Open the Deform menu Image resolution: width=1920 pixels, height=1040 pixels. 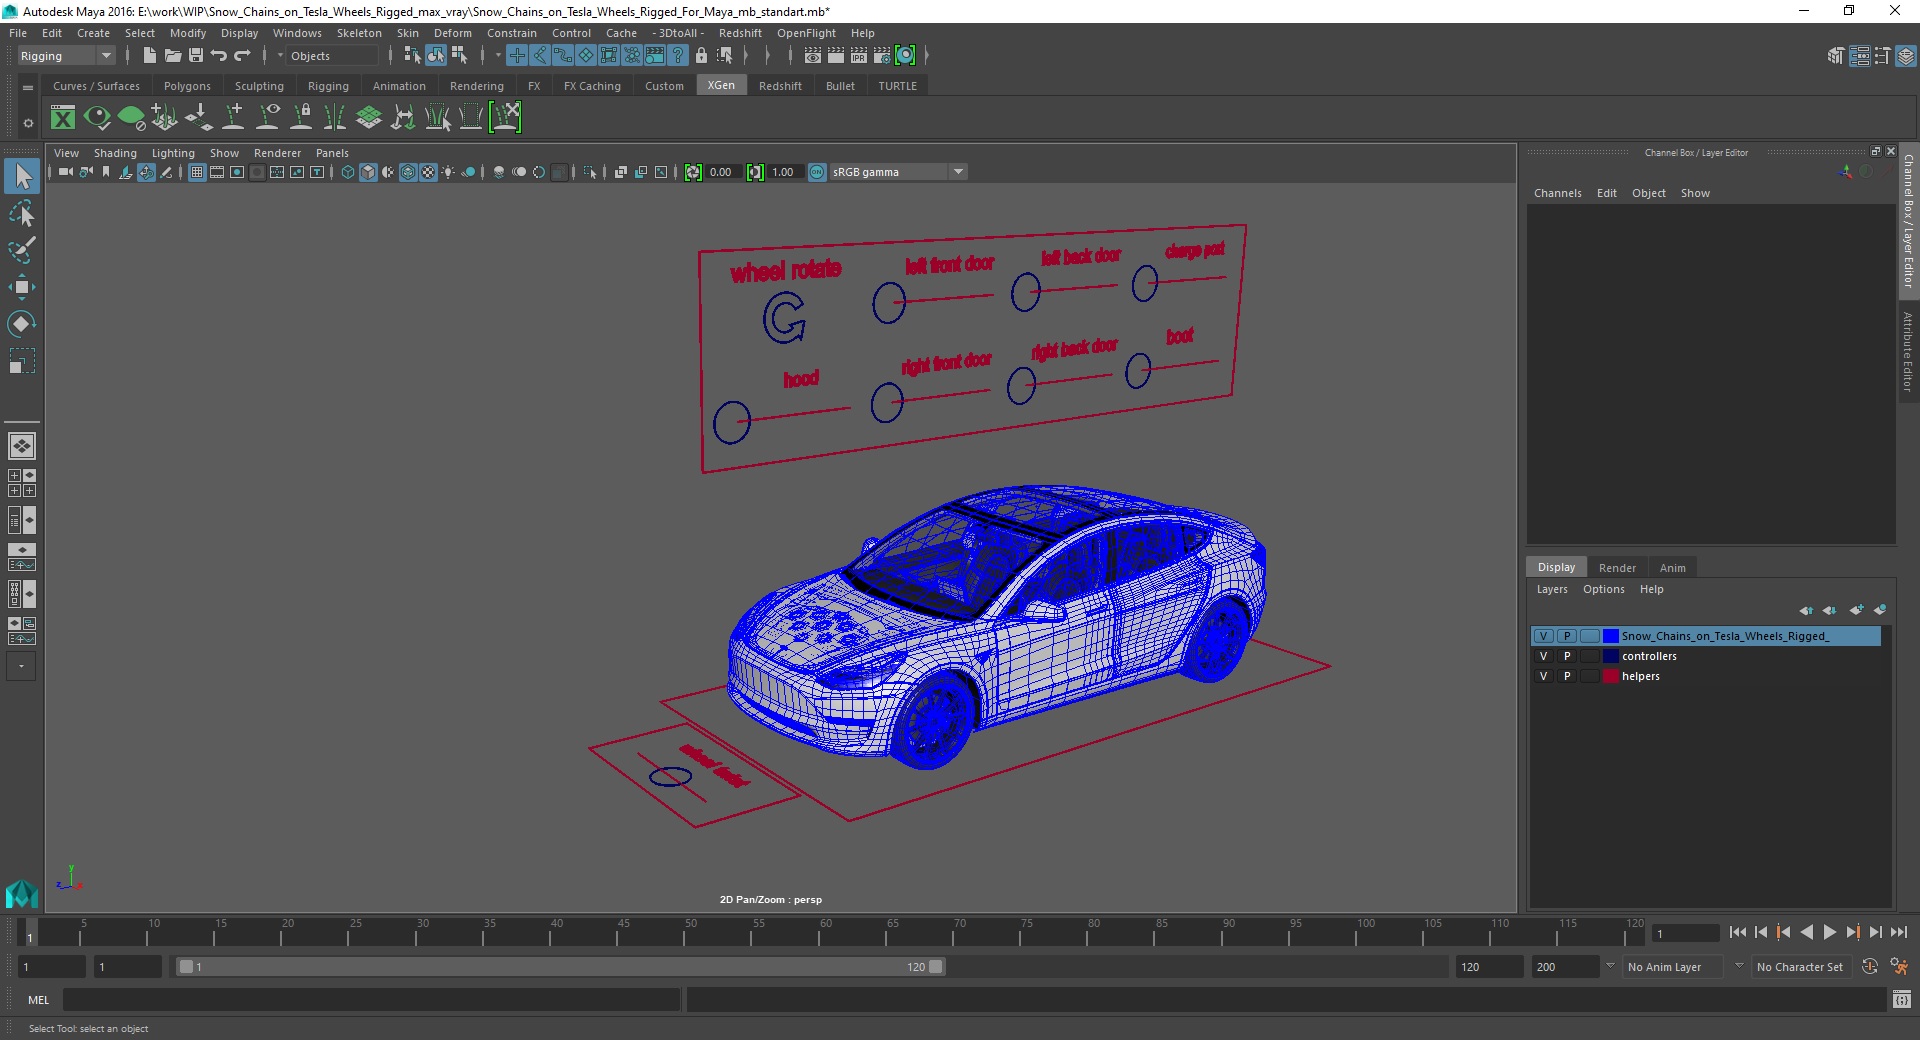pos(453,33)
